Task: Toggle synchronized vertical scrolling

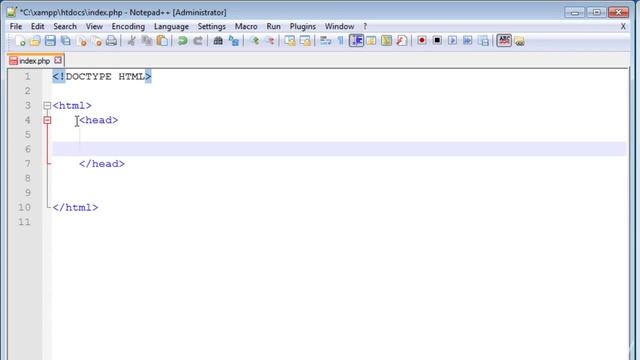Action: [290, 41]
